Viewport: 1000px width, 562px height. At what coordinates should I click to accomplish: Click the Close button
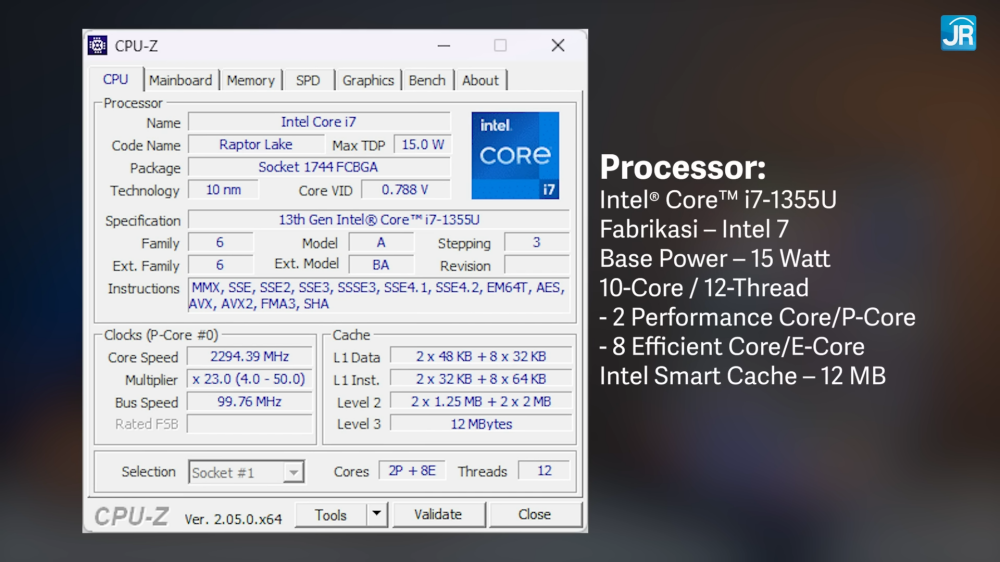[x=534, y=514]
